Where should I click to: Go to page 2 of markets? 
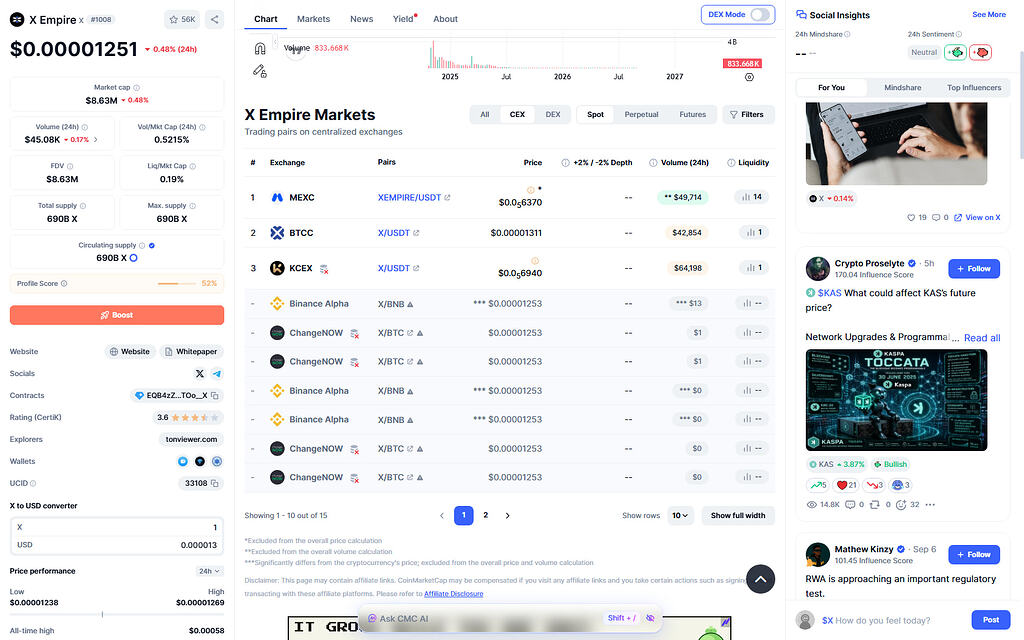tap(485, 515)
